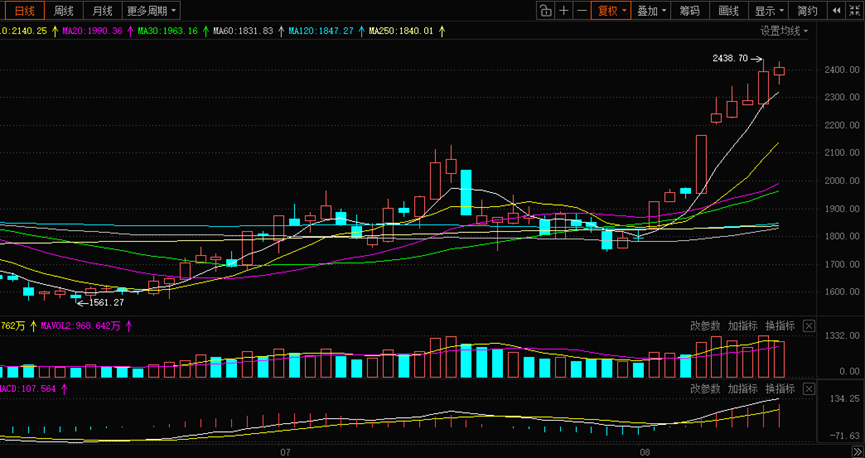
Task: Open the 叠加 overlay dropdown
Action: click(651, 10)
